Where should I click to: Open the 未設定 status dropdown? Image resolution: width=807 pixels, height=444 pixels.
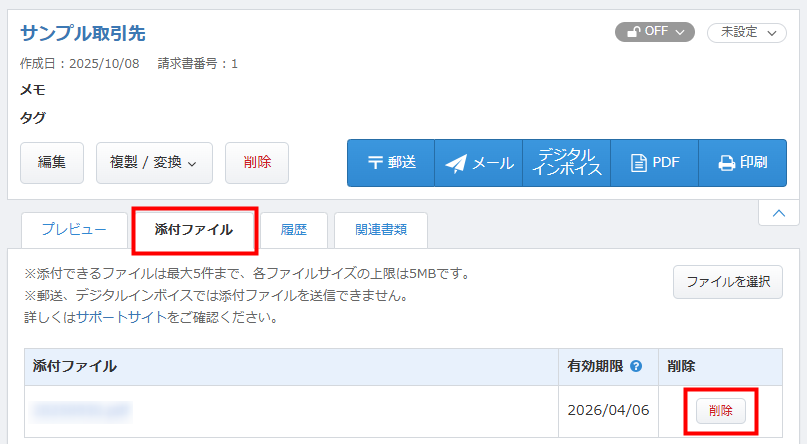tap(746, 32)
